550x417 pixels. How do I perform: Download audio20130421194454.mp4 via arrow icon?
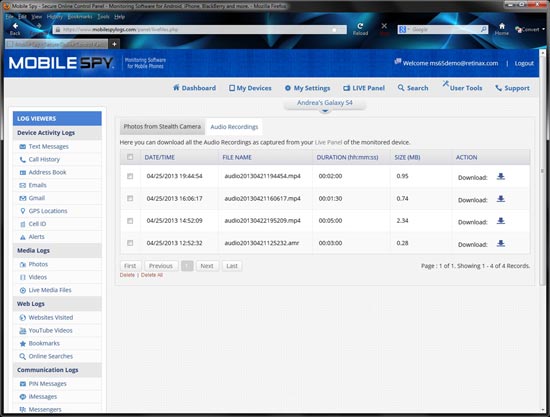pos(501,176)
